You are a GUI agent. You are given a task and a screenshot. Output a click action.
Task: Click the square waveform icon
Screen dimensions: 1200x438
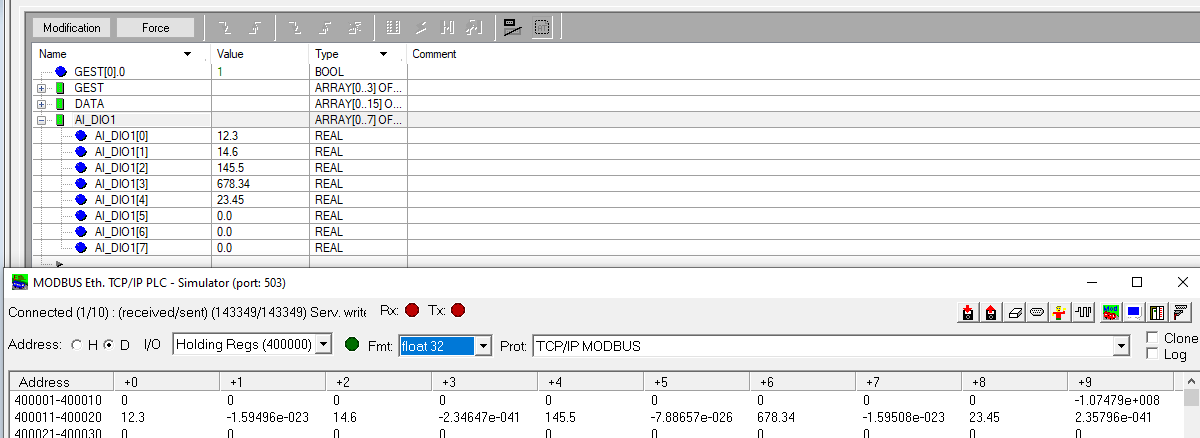pos(1083,313)
